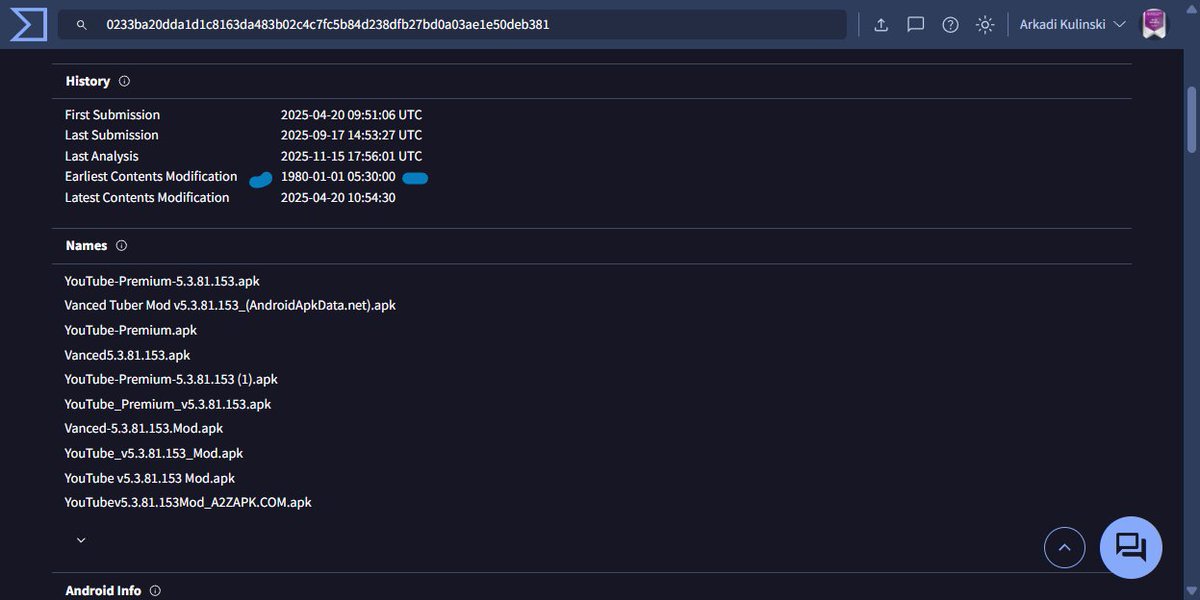
Task: Open the Arkadi Kulinski account menu
Action: point(1071,24)
